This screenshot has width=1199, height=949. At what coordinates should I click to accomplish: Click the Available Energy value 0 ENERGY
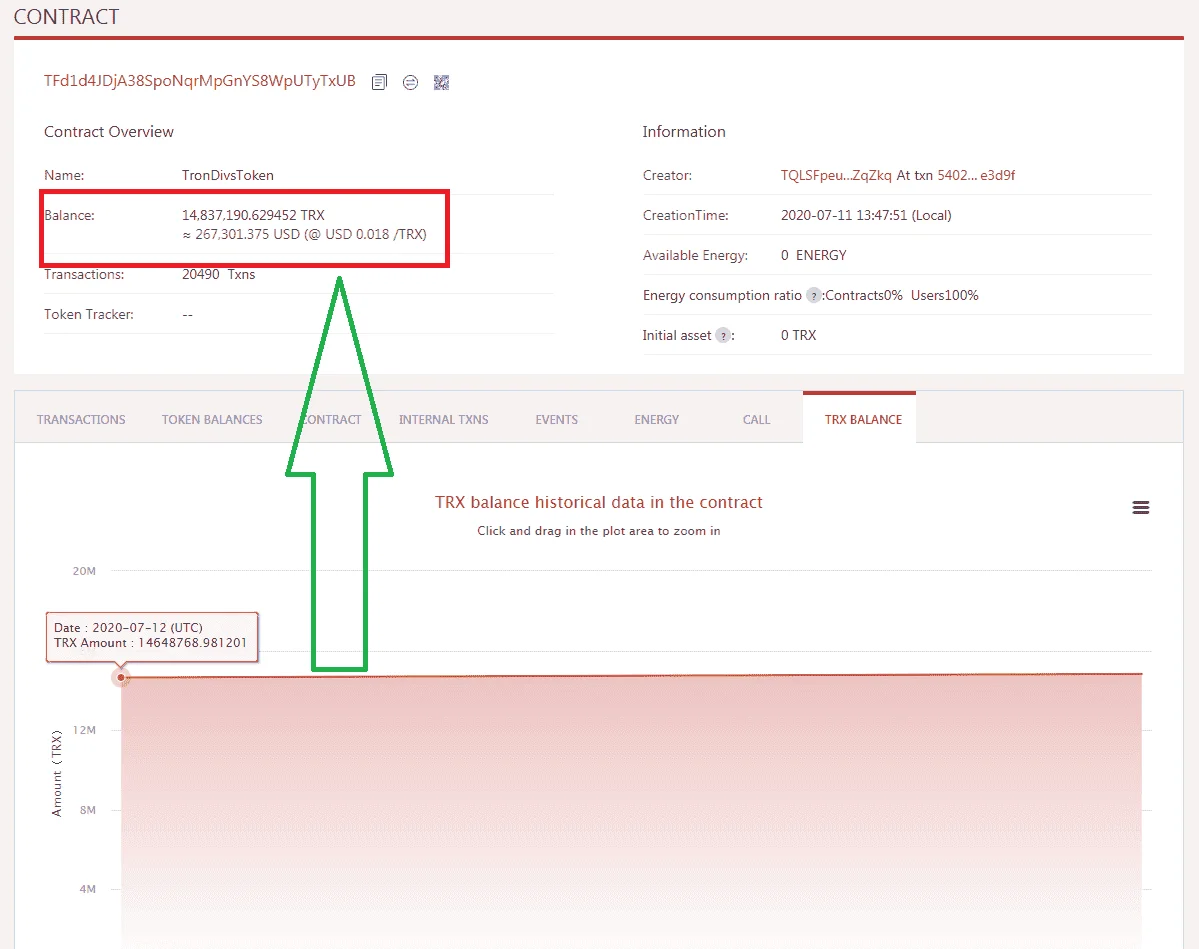(814, 255)
